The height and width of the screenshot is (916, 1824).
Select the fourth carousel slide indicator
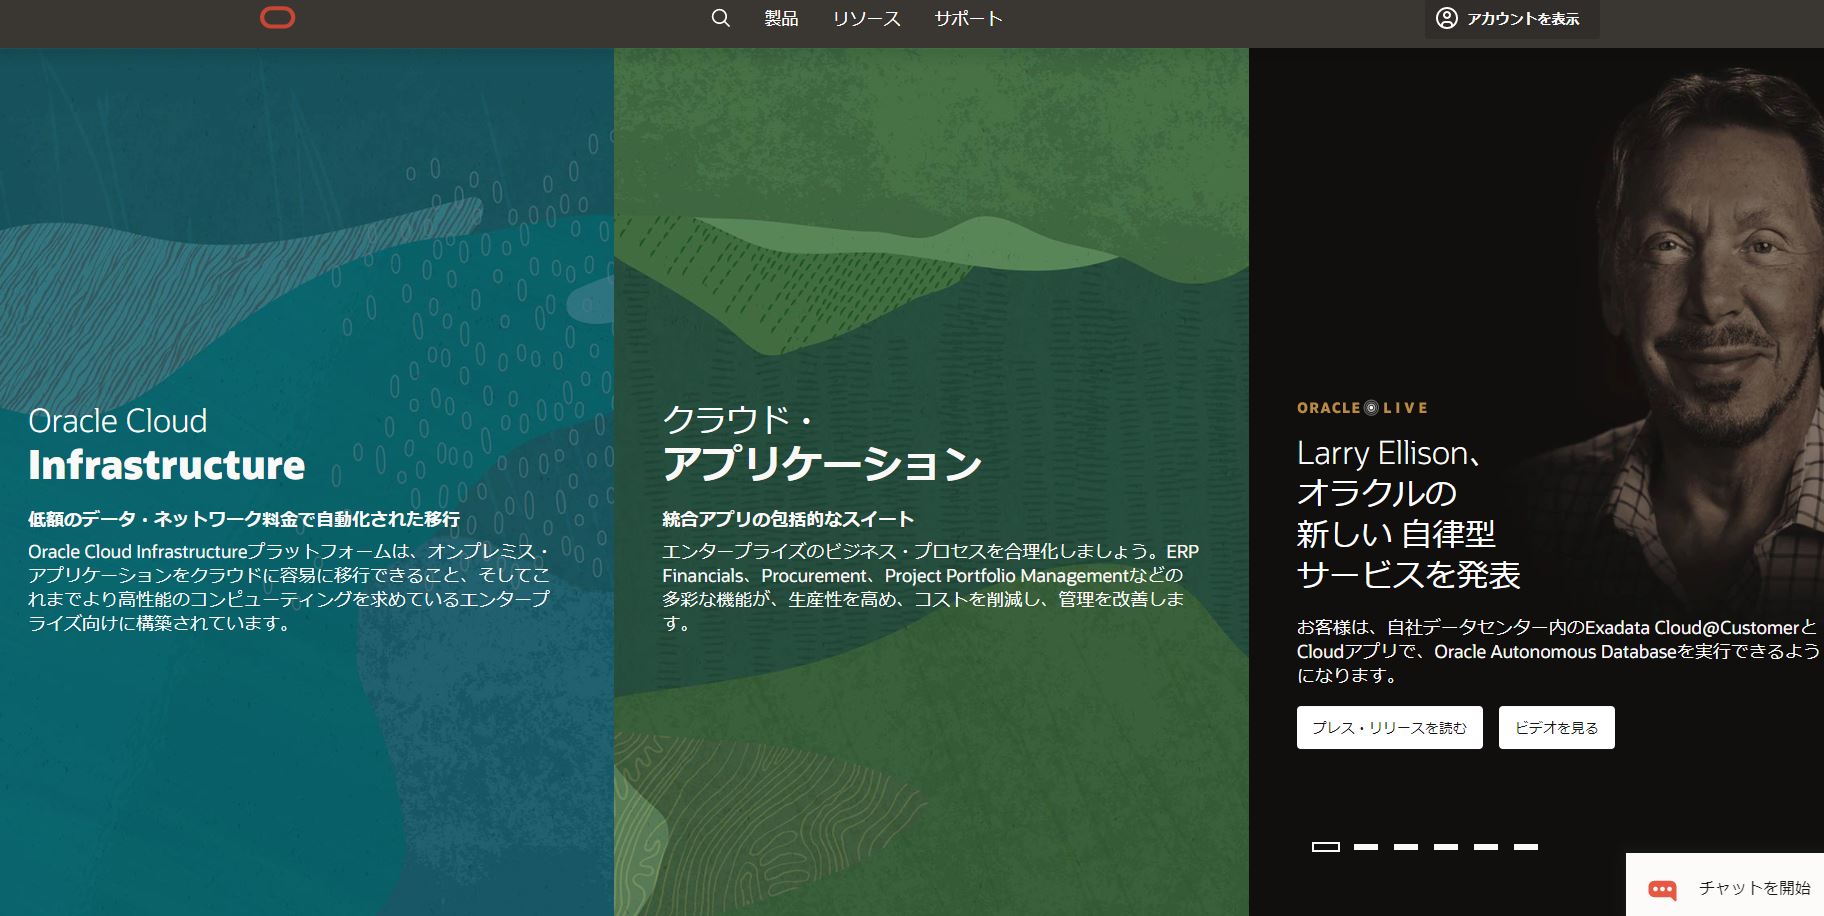[1446, 846]
